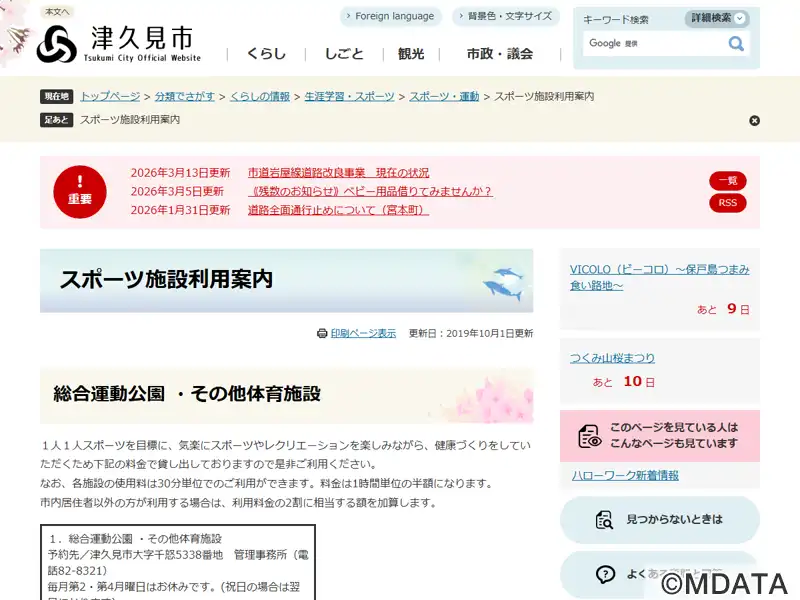Close the breadcrumb history bar
This screenshot has height=600, width=800.
(754, 120)
